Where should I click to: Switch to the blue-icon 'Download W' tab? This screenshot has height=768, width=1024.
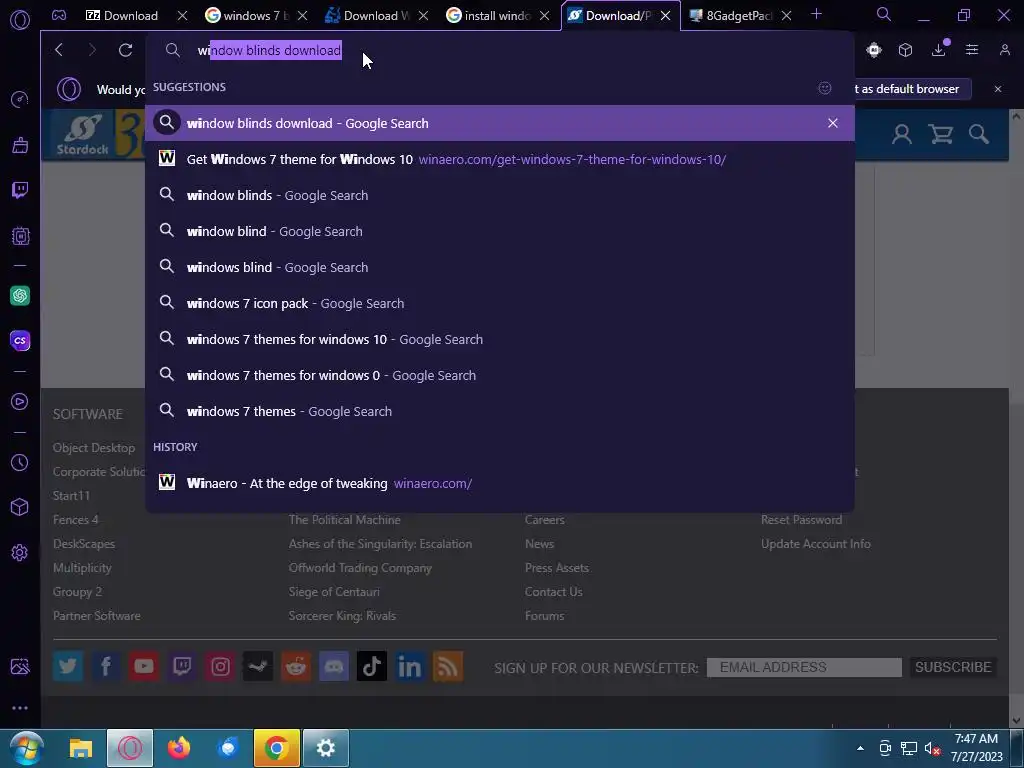point(377,16)
